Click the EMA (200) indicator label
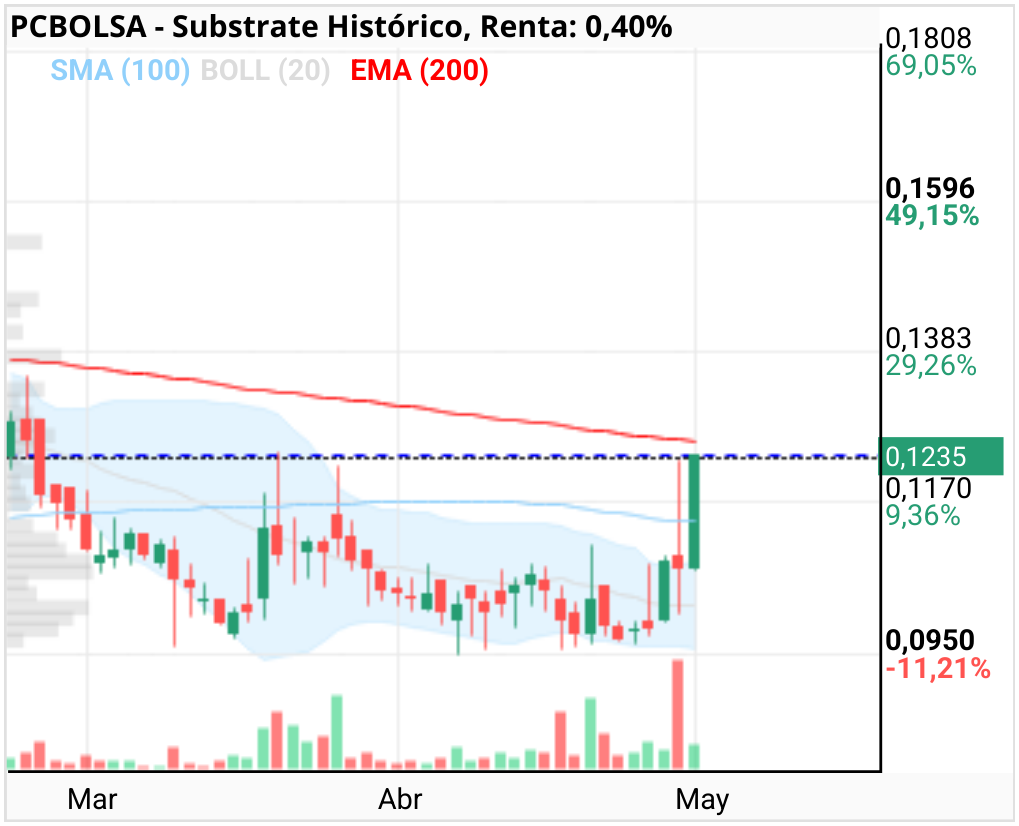 419,70
